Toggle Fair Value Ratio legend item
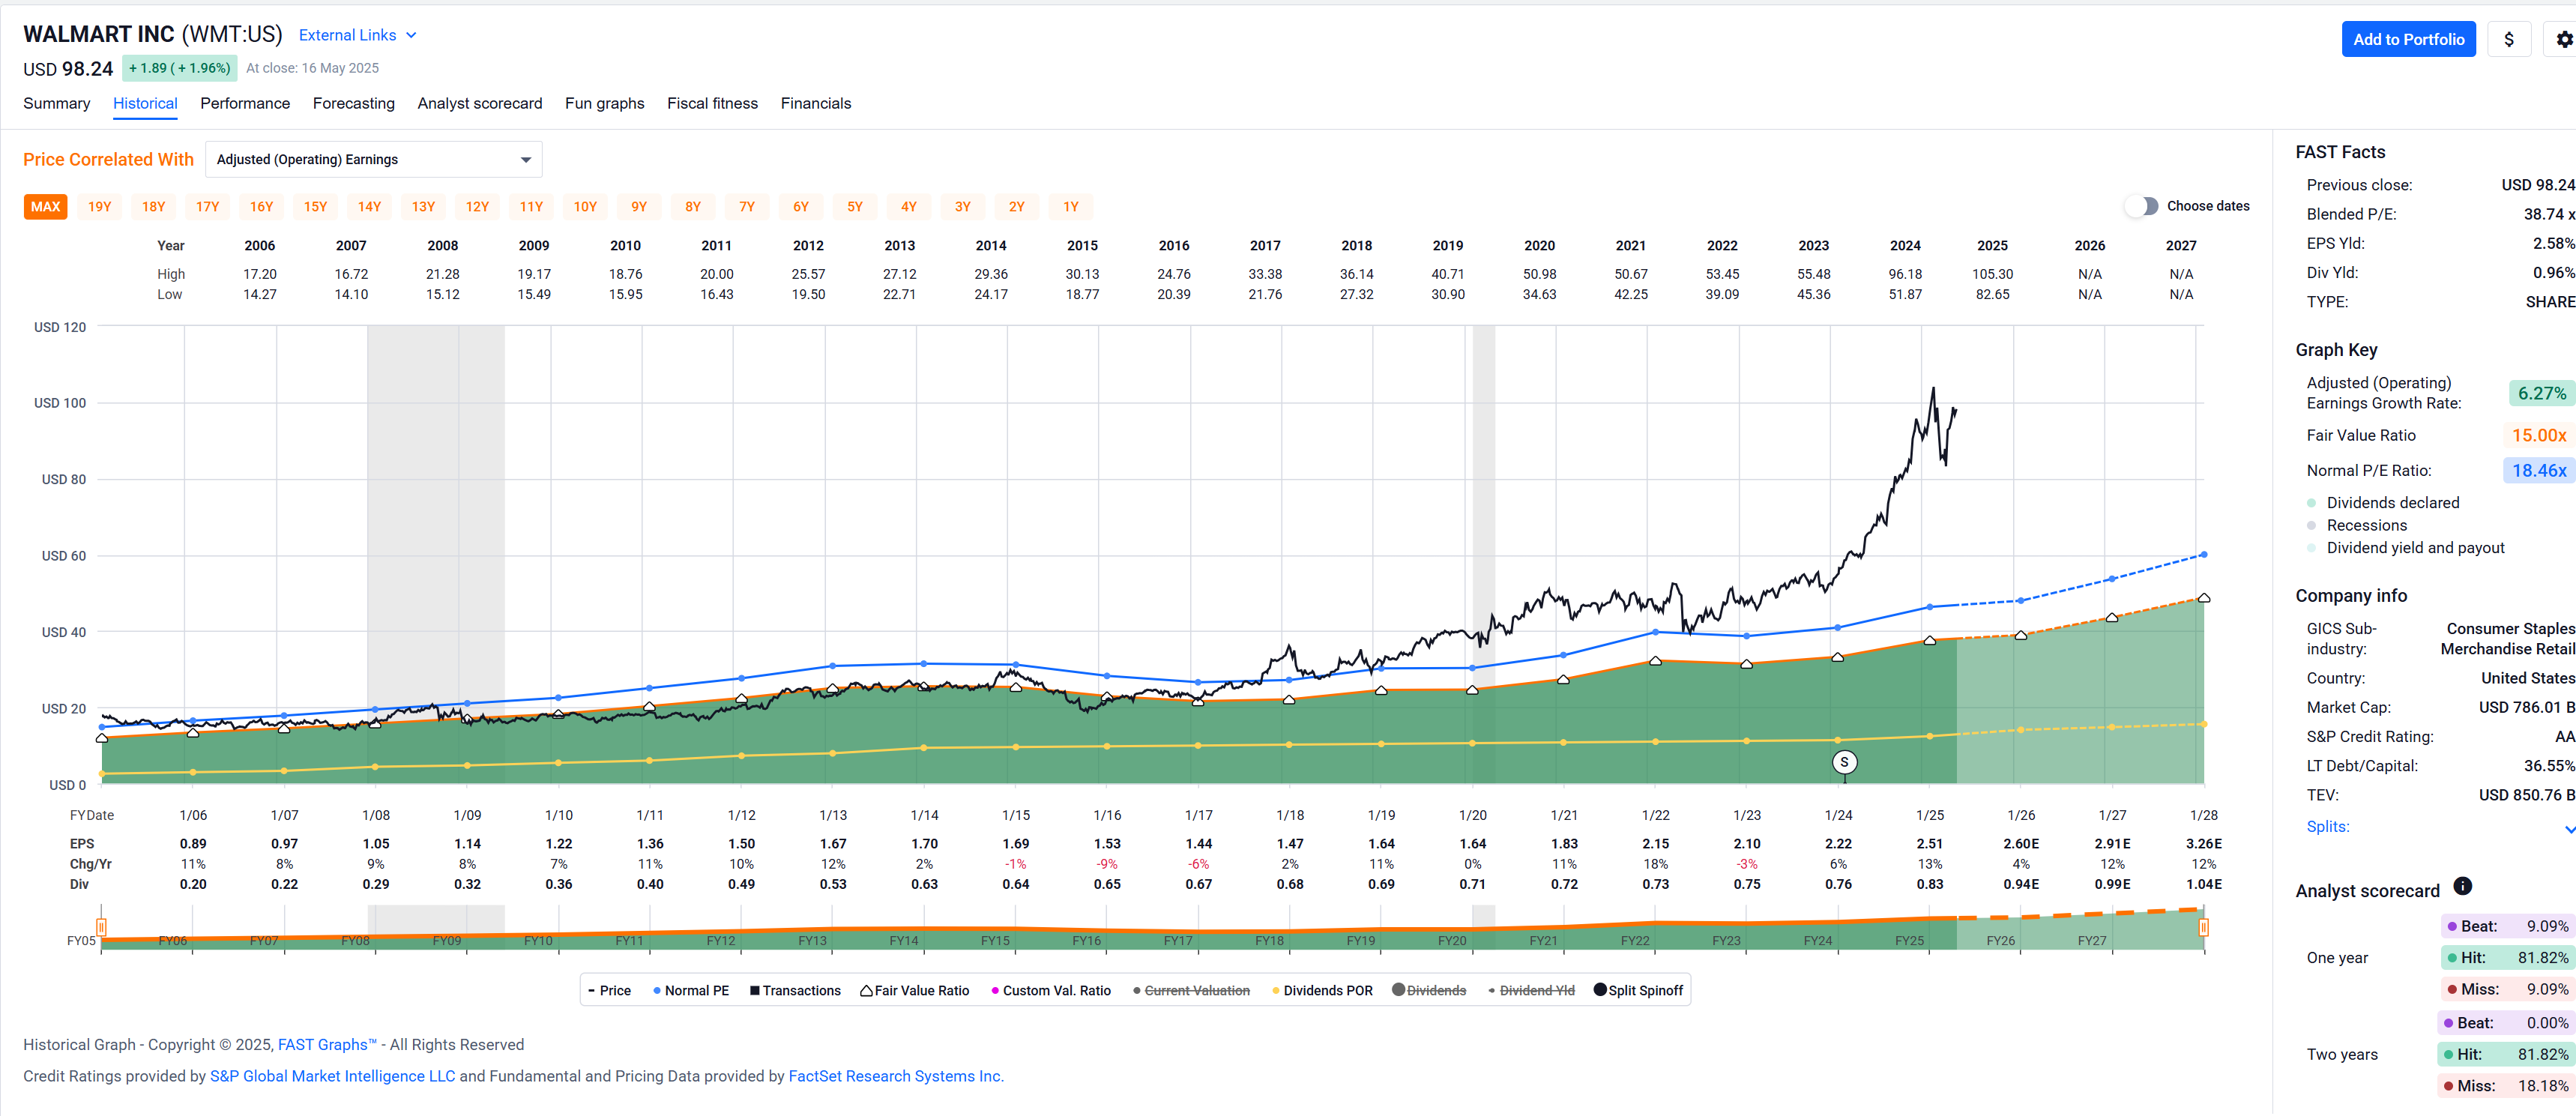Screen dimensions: 2576x1116 tap(914, 991)
